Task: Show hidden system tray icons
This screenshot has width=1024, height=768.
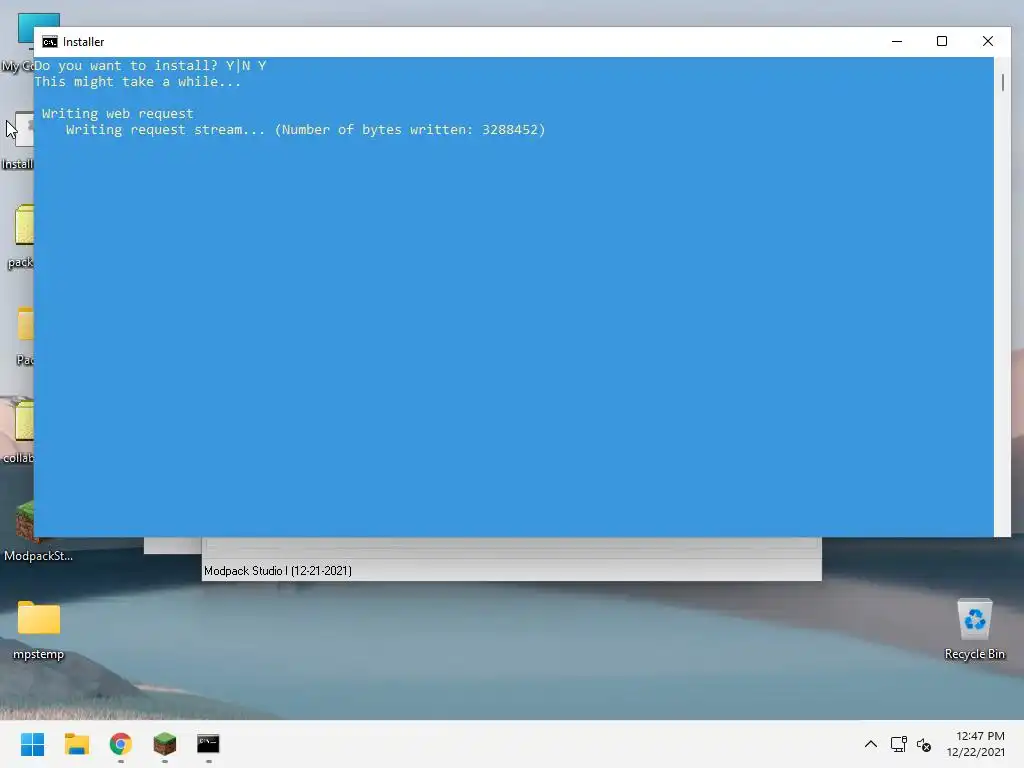Action: pyautogui.click(x=871, y=744)
